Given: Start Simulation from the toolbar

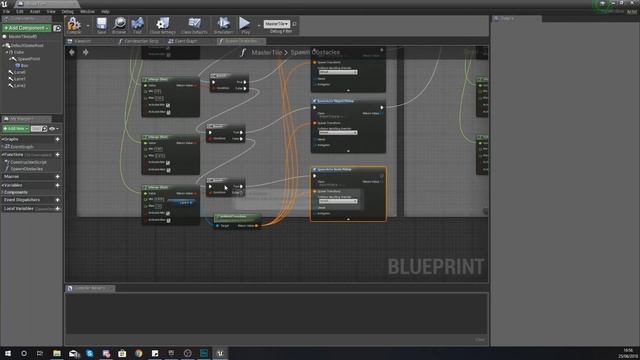Looking at the screenshot, I should [x=223, y=25].
